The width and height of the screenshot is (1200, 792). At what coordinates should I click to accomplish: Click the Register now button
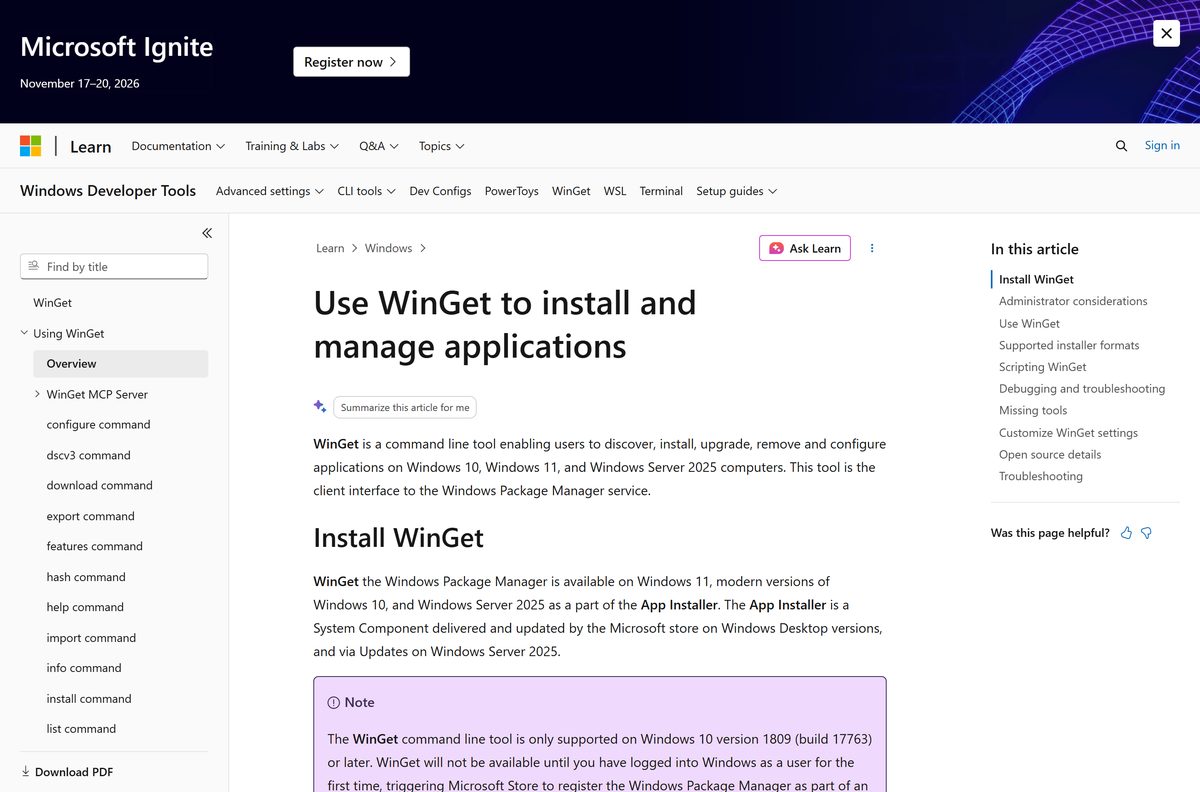pos(351,62)
